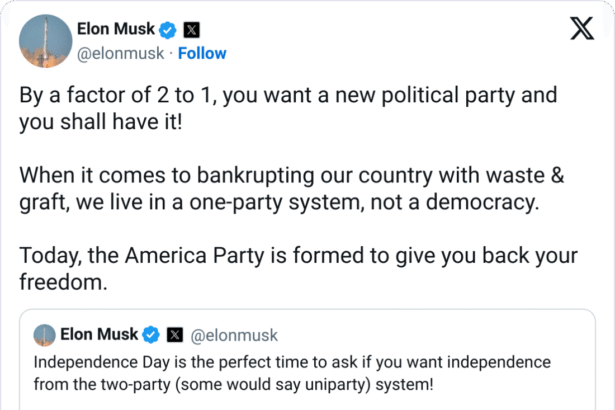615x410 pixels.
Task: Open the large rocket profile avatar at top
Action: 40,40
